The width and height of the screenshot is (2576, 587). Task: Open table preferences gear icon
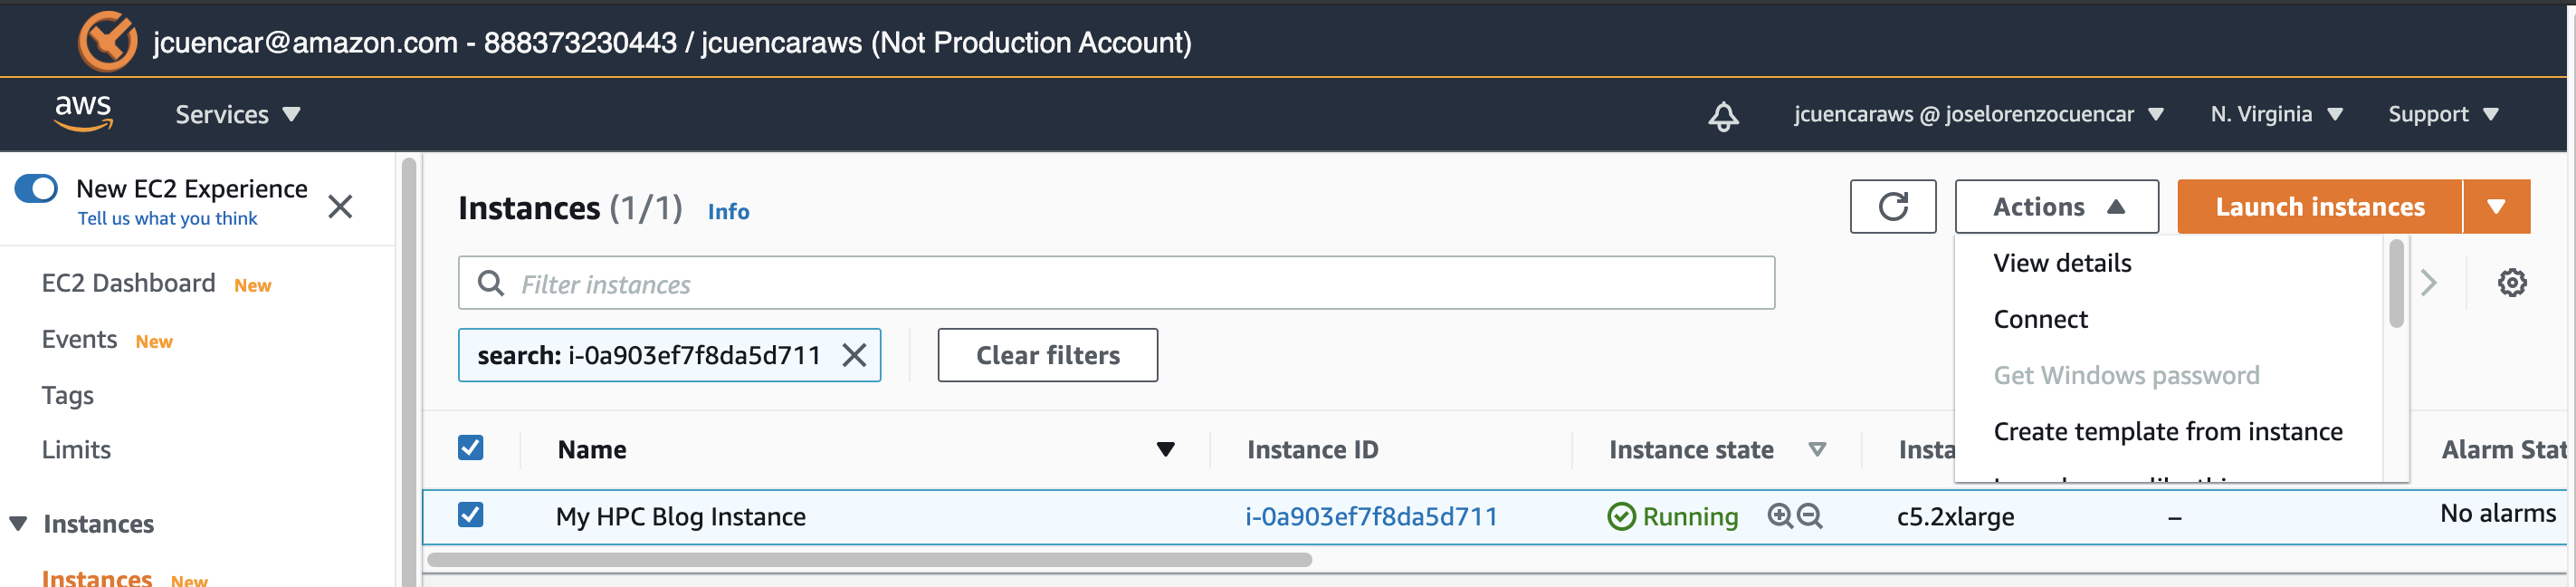(x=2511, y=283)
